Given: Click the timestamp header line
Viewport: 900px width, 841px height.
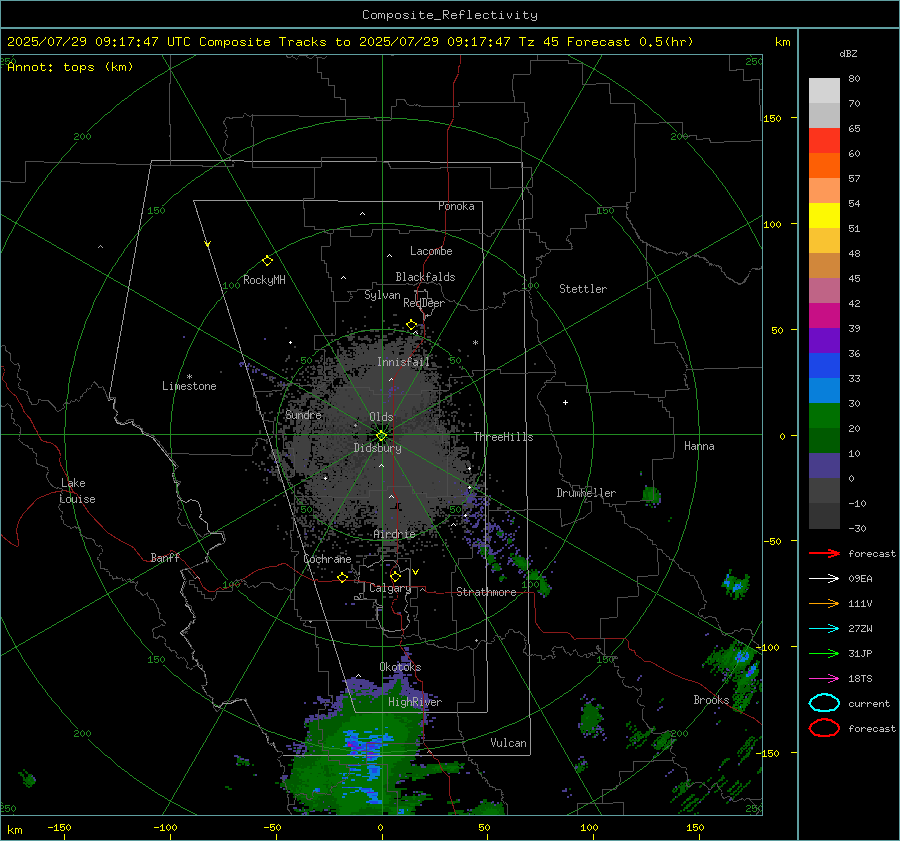Looking at the screenshot, I should pos(350,42).
